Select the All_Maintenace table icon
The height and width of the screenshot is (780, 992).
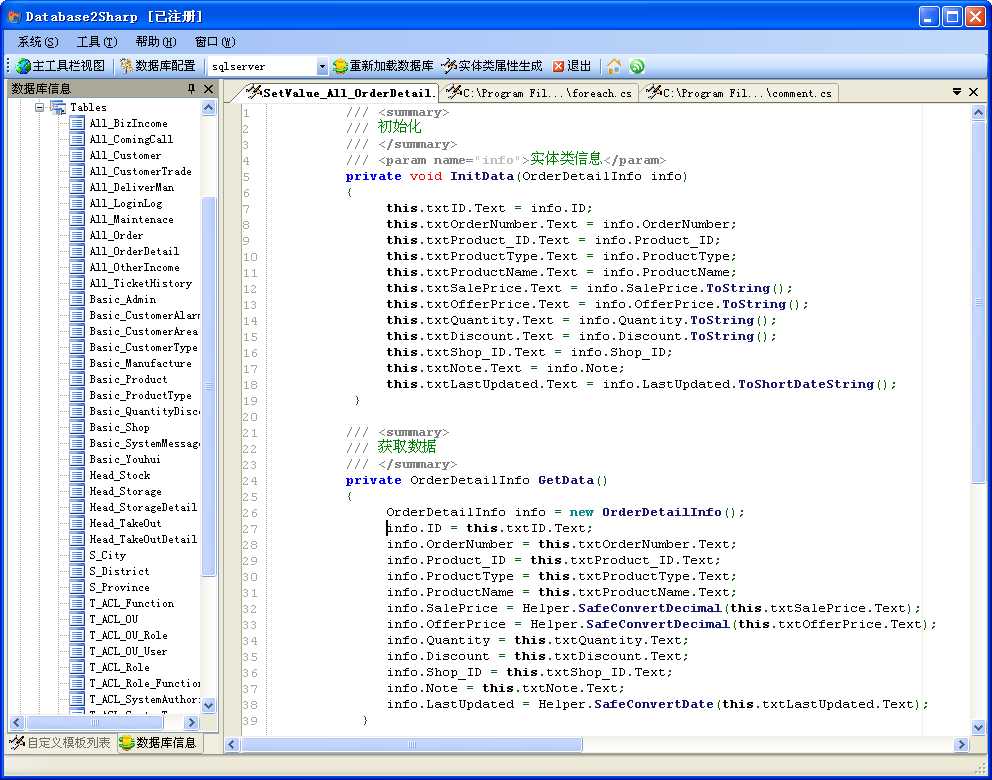pos(77,219)
